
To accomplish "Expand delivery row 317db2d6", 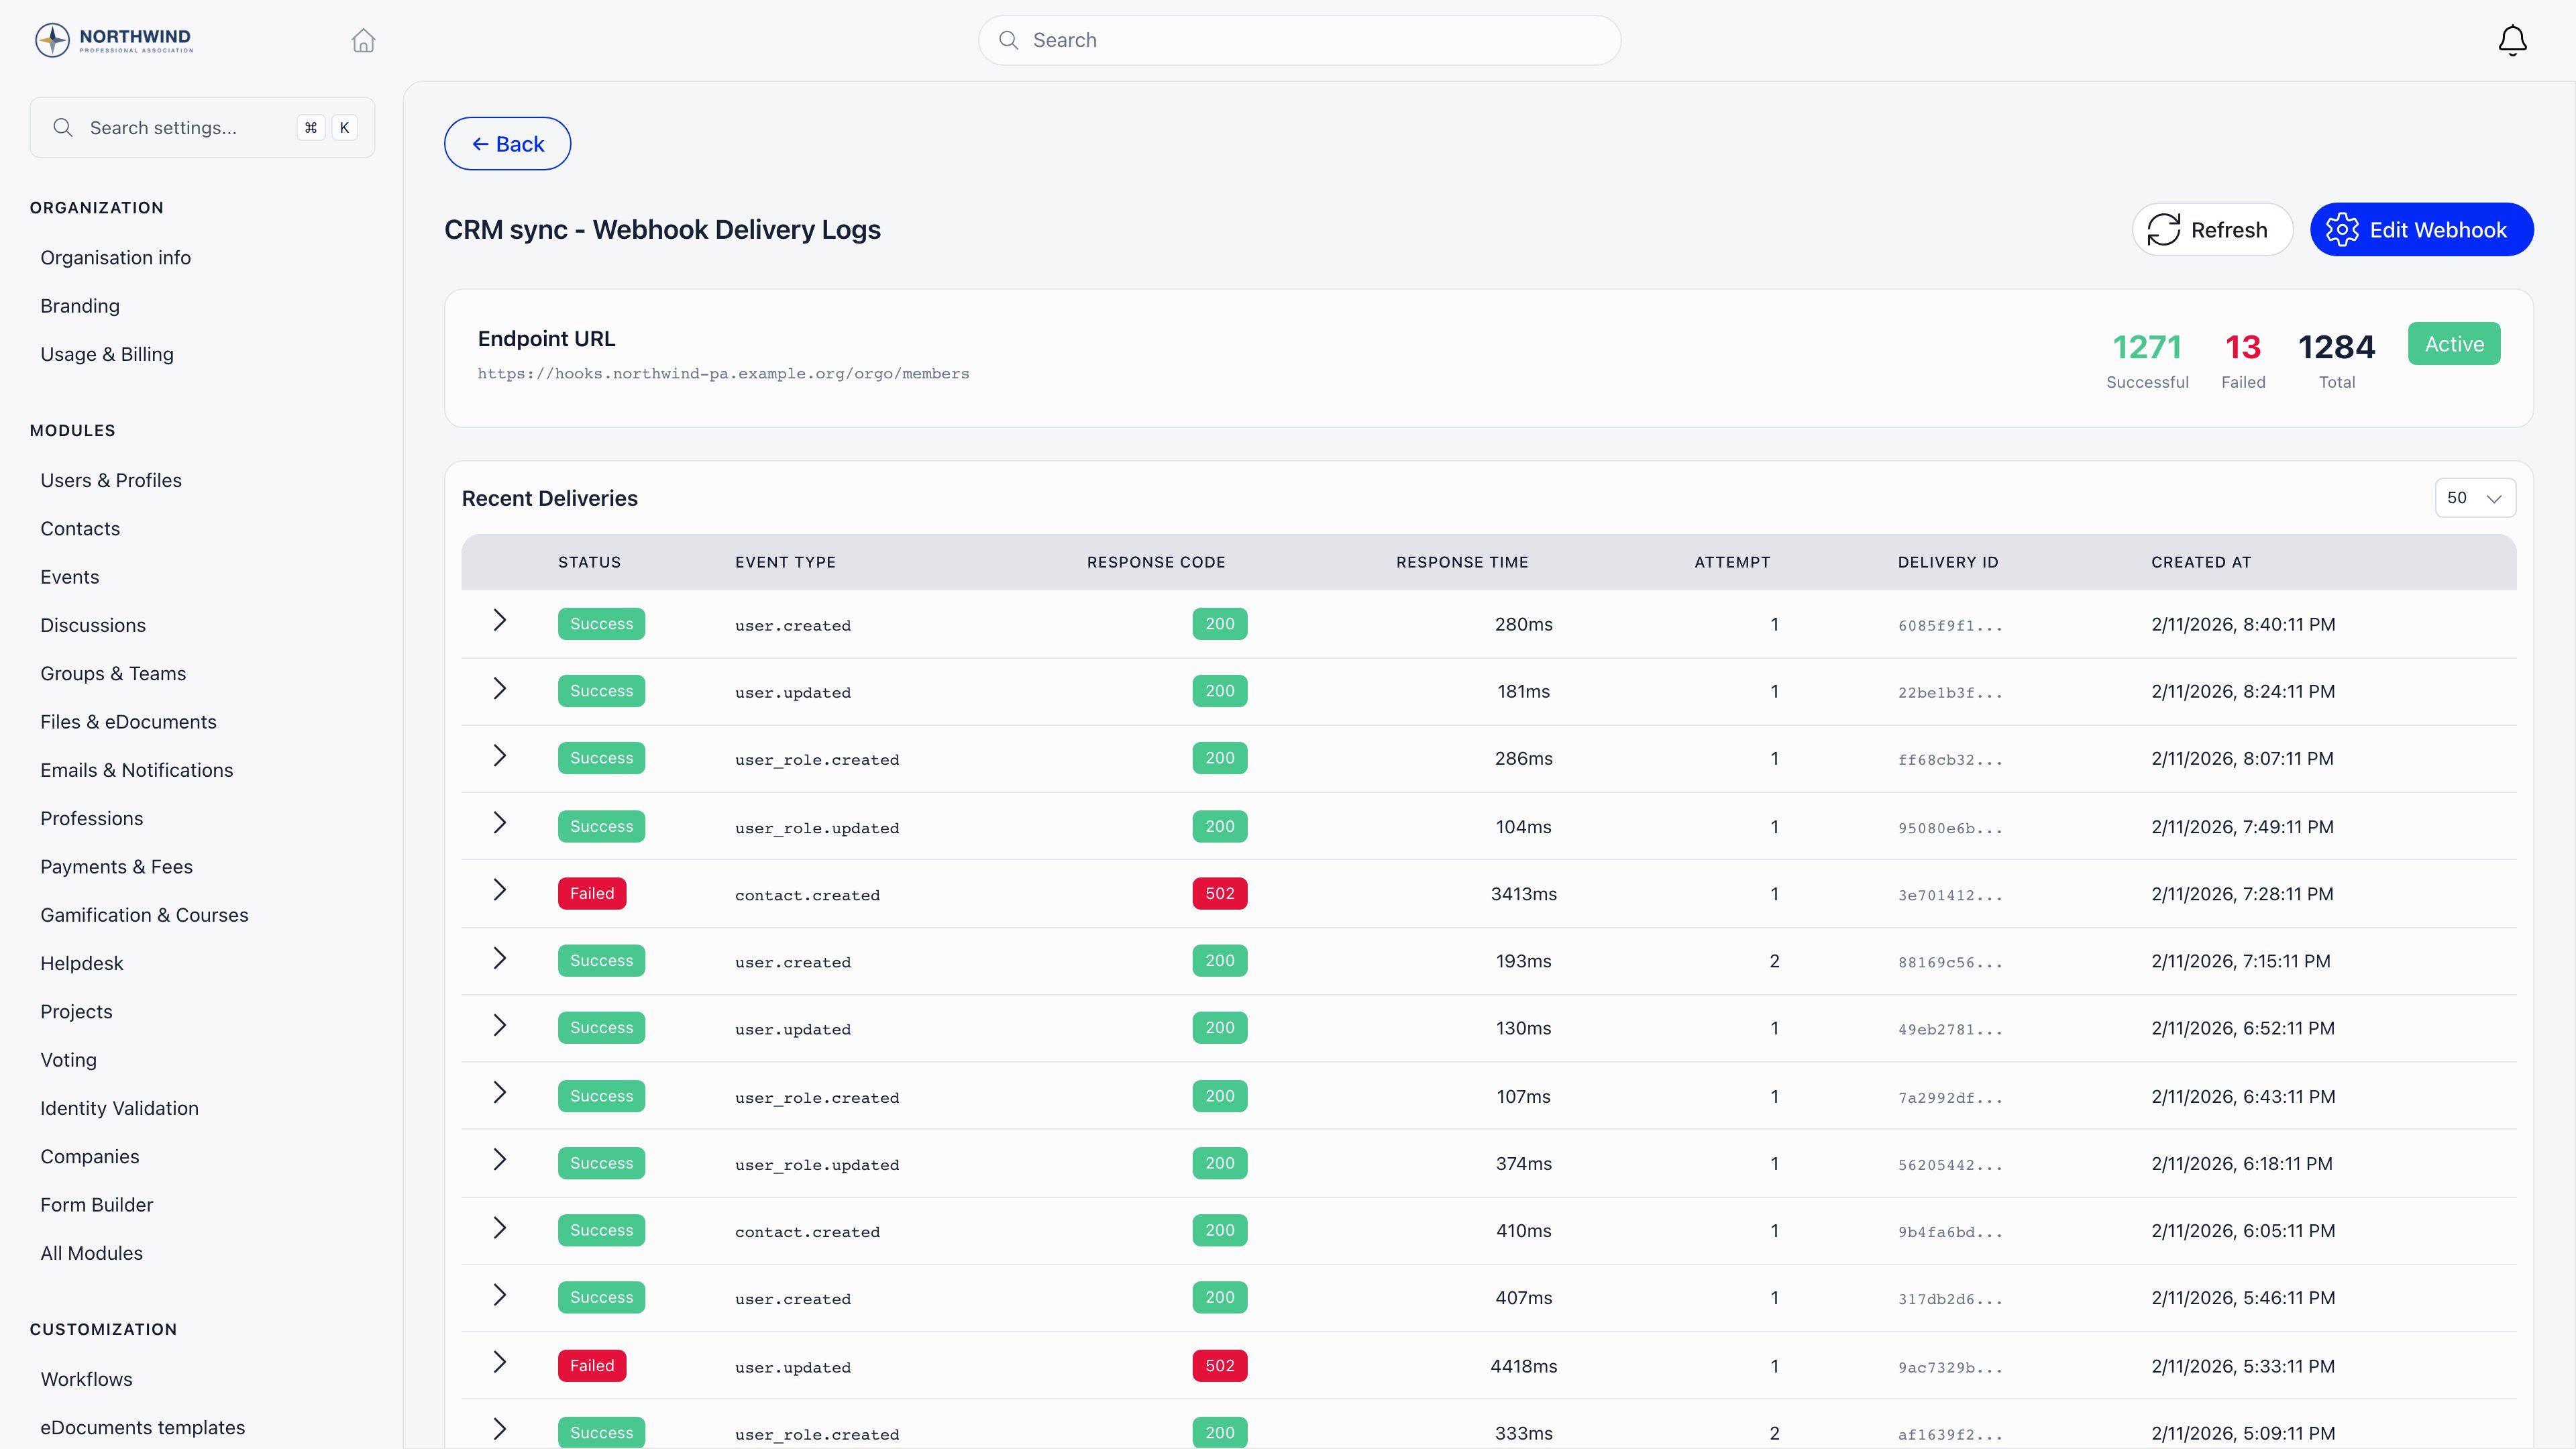I will pyautogui.click(x=500, y=1296).
